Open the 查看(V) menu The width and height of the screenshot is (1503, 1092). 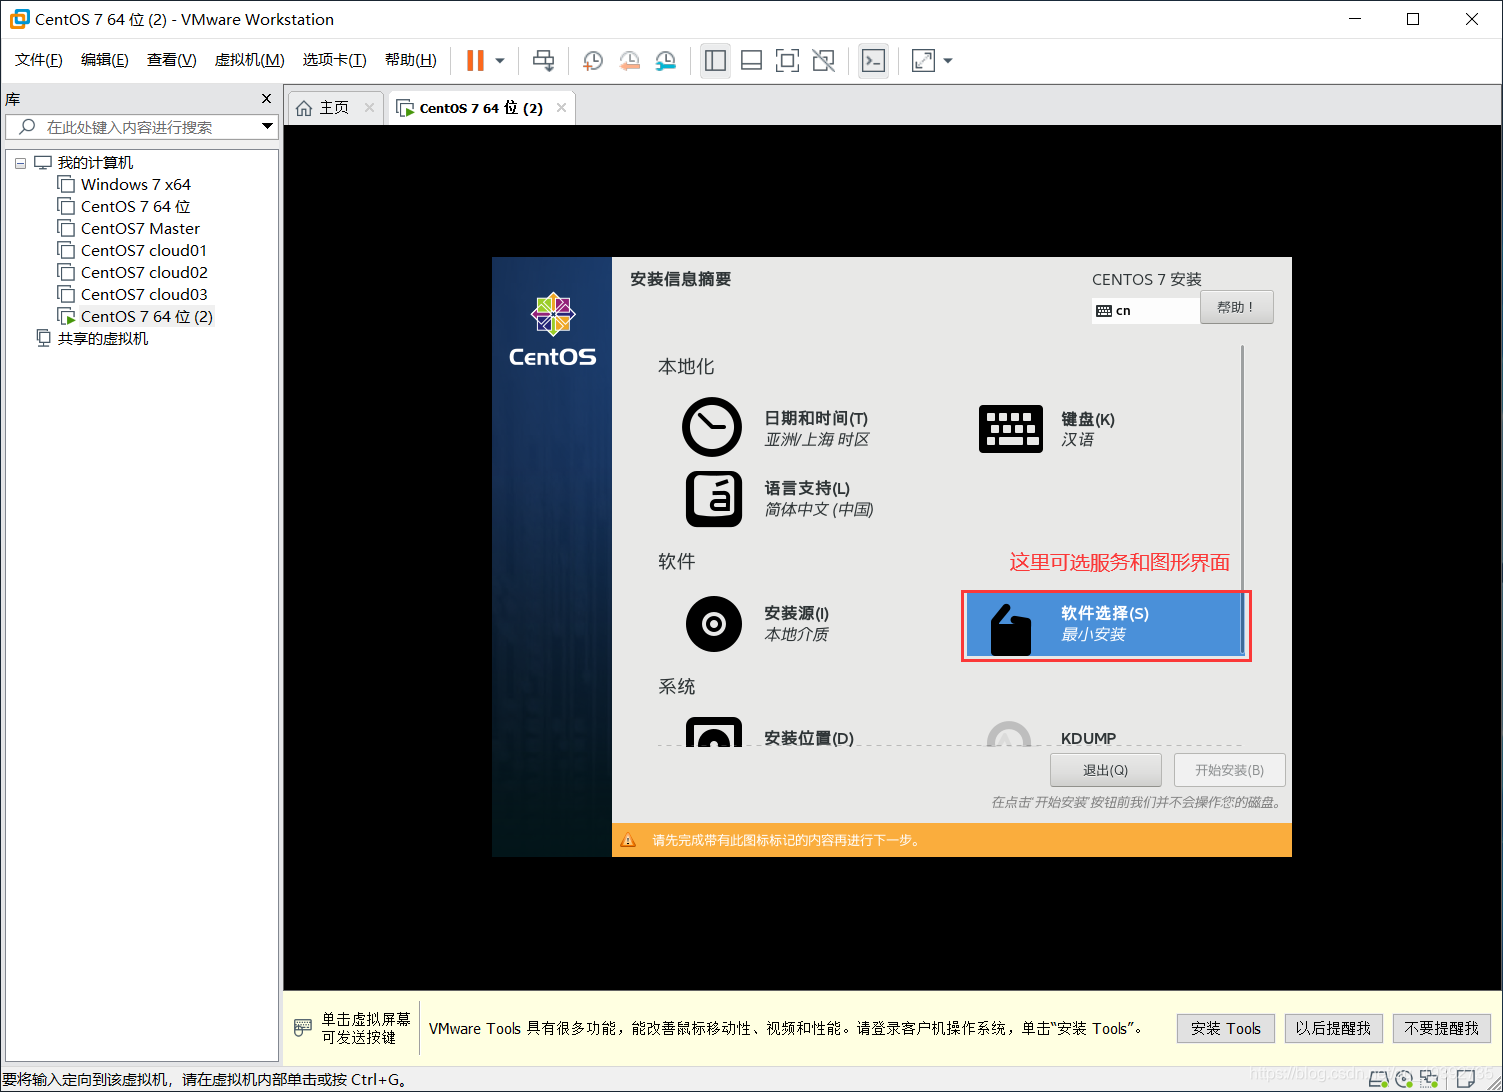click(x=172, y=60)
